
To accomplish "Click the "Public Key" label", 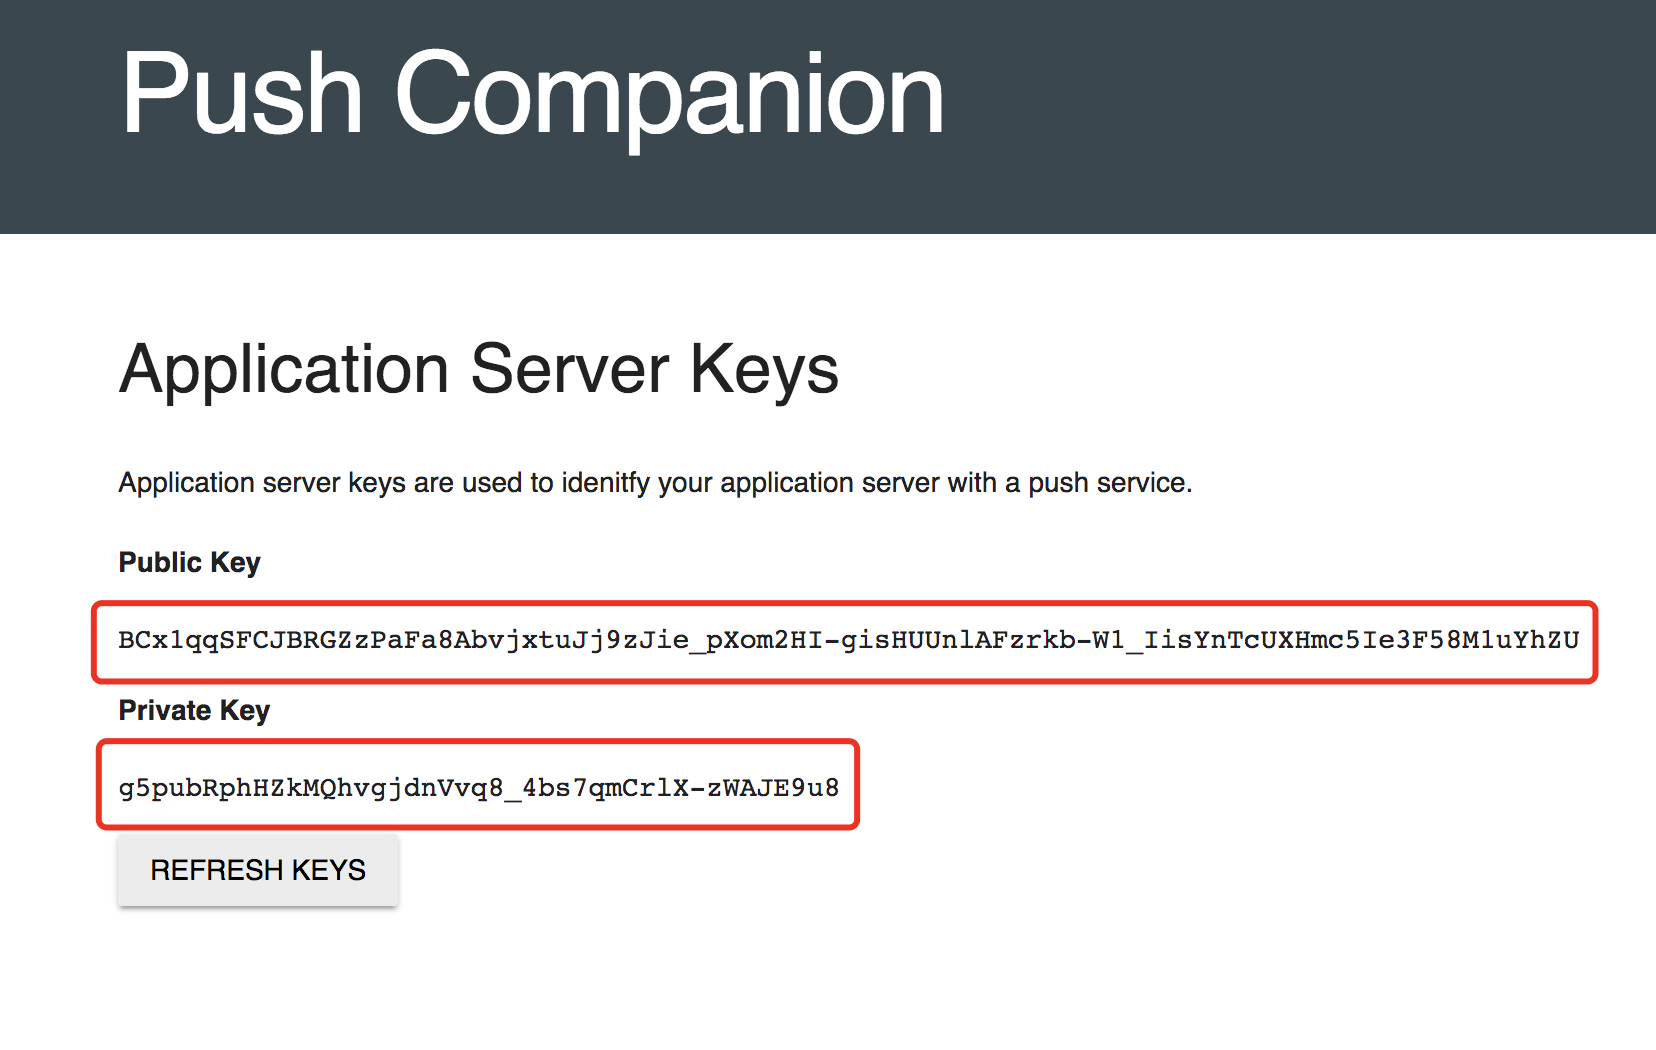I will [x=189, y=562].
